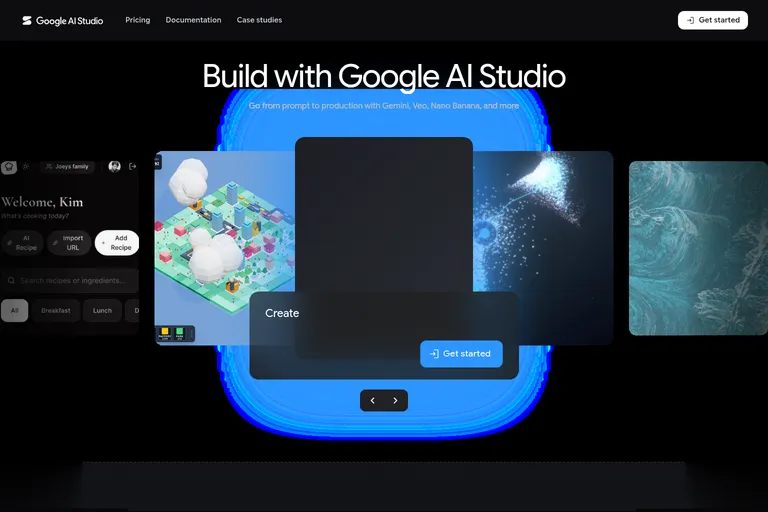Click the Add Recipe button

pyautogui.click(x=117, y=243)
